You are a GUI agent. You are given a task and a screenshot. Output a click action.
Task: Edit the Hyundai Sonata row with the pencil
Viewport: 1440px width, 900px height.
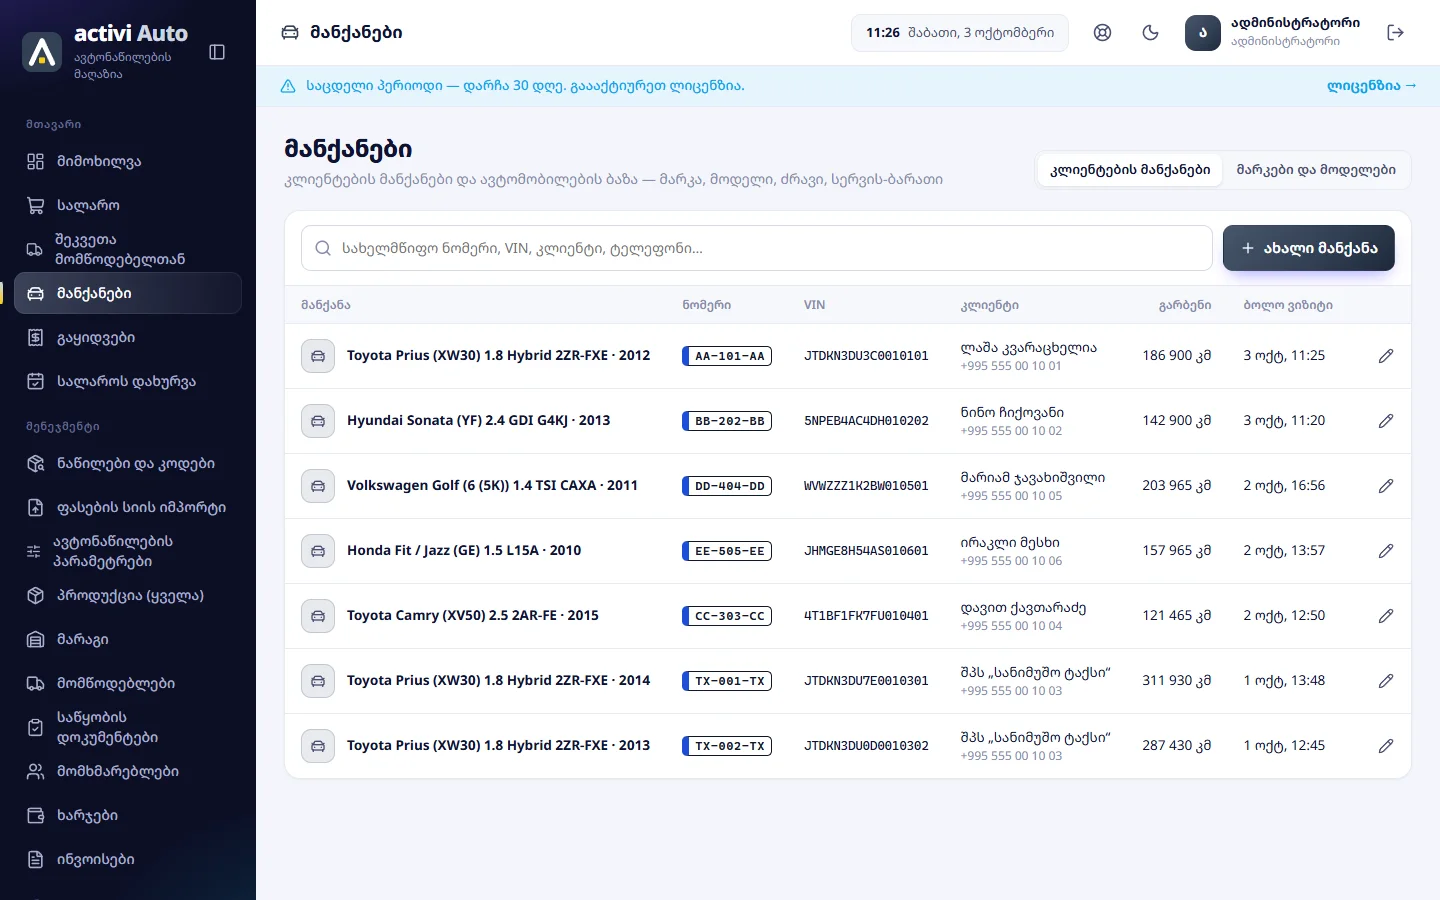click(1386, 421)
